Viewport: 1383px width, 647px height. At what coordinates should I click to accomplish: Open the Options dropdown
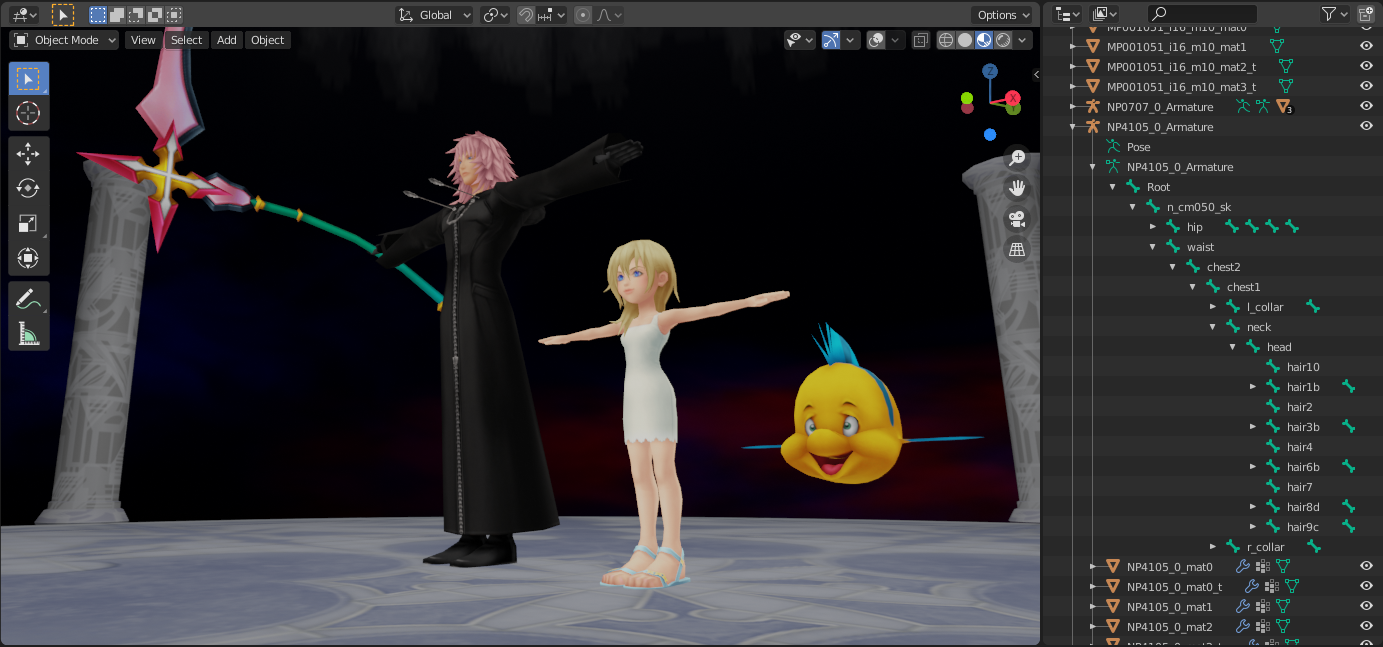pos(1003,15)
